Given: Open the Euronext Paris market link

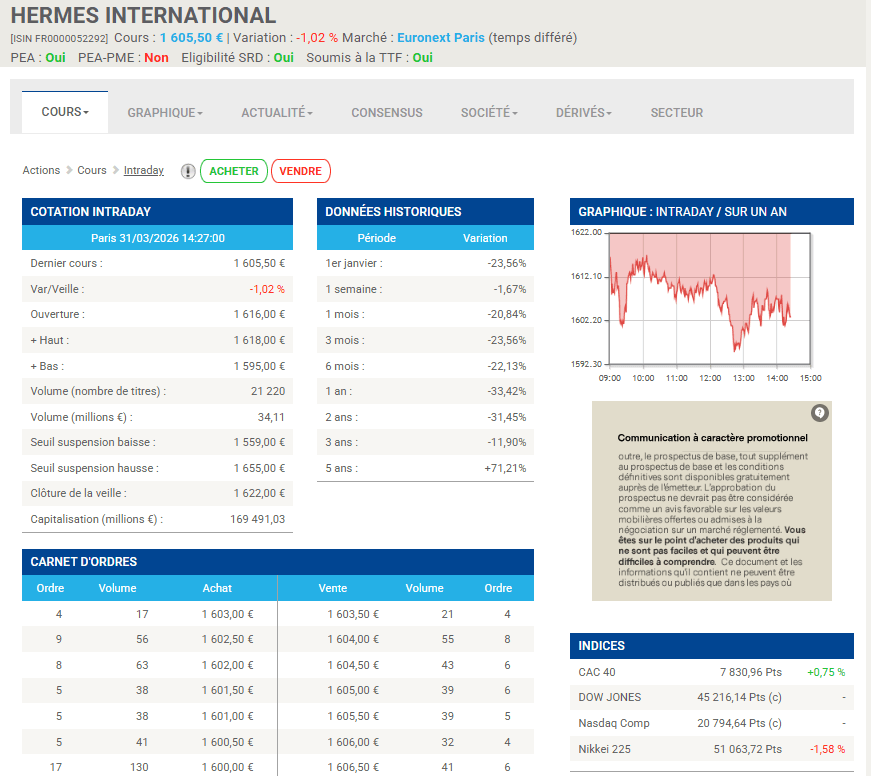Looking at the screenshot, I should pyautogui.click(x=440, y=38).
